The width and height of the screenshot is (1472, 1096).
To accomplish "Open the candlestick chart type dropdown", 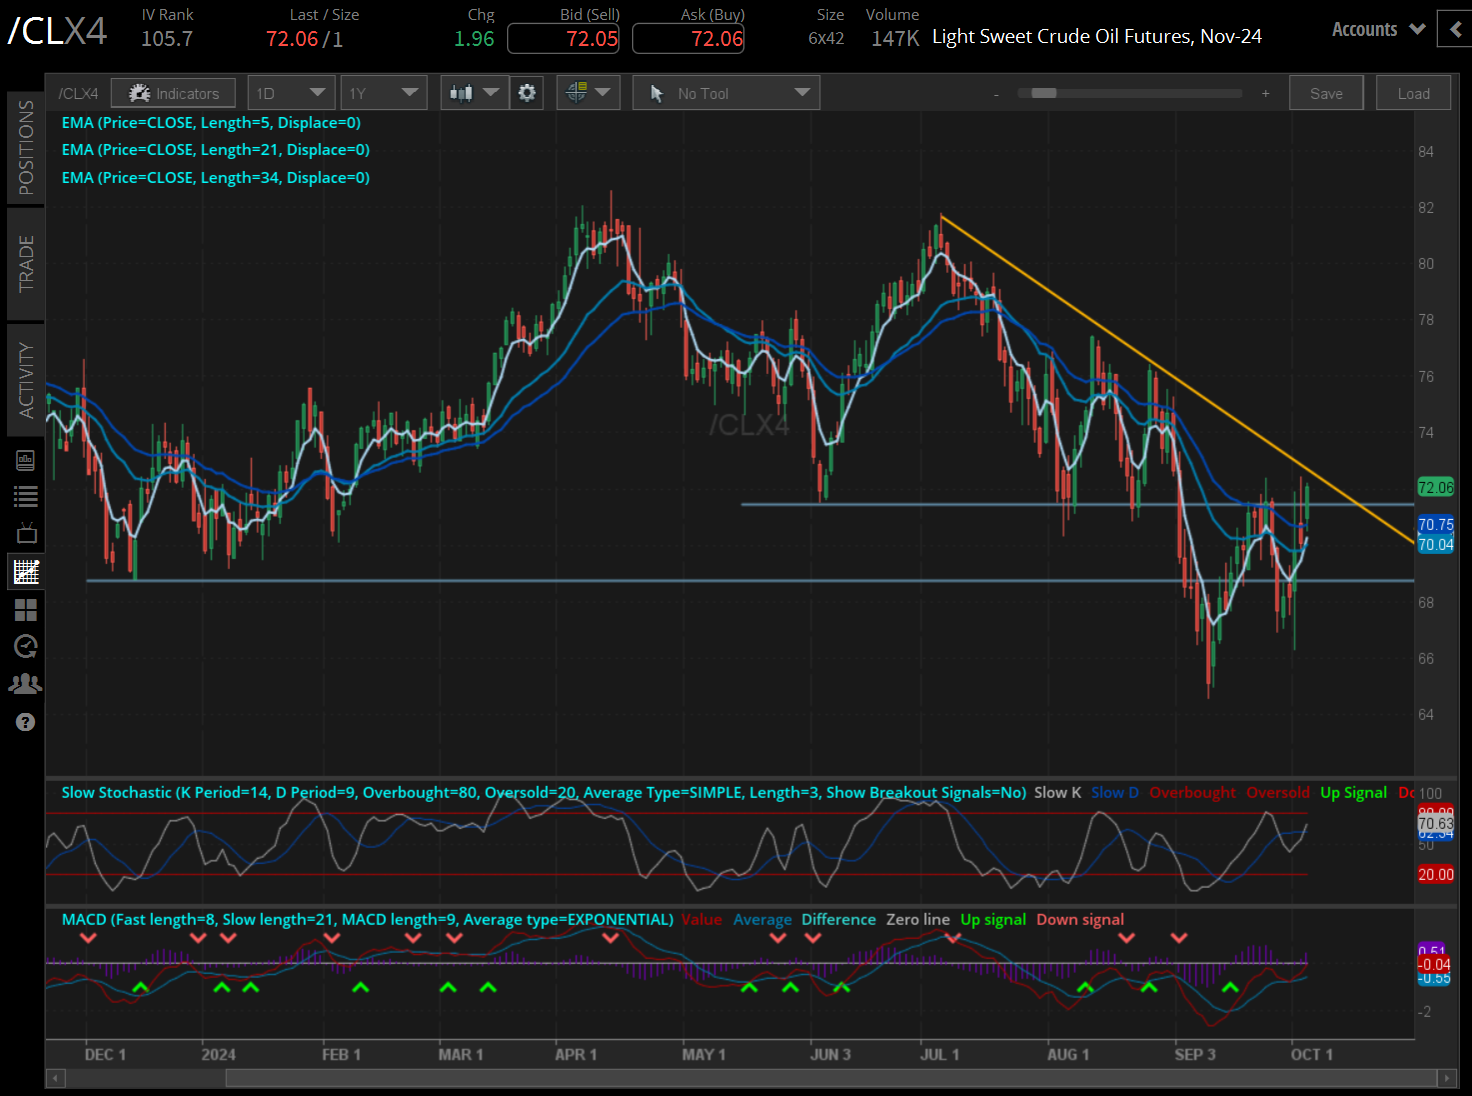I will tap(474, 93).
